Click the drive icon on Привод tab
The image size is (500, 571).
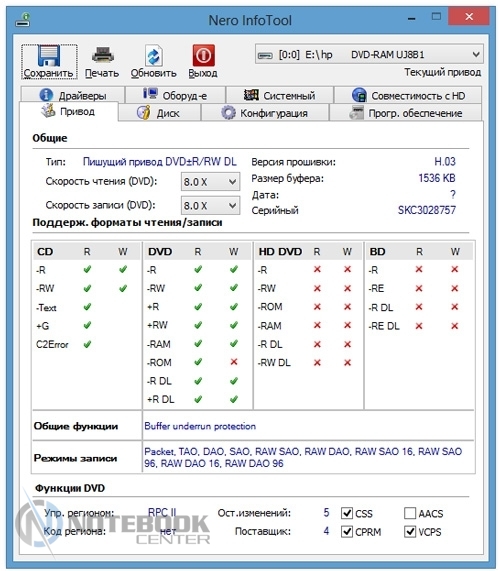pyautogui.click(x=48, y=111)
